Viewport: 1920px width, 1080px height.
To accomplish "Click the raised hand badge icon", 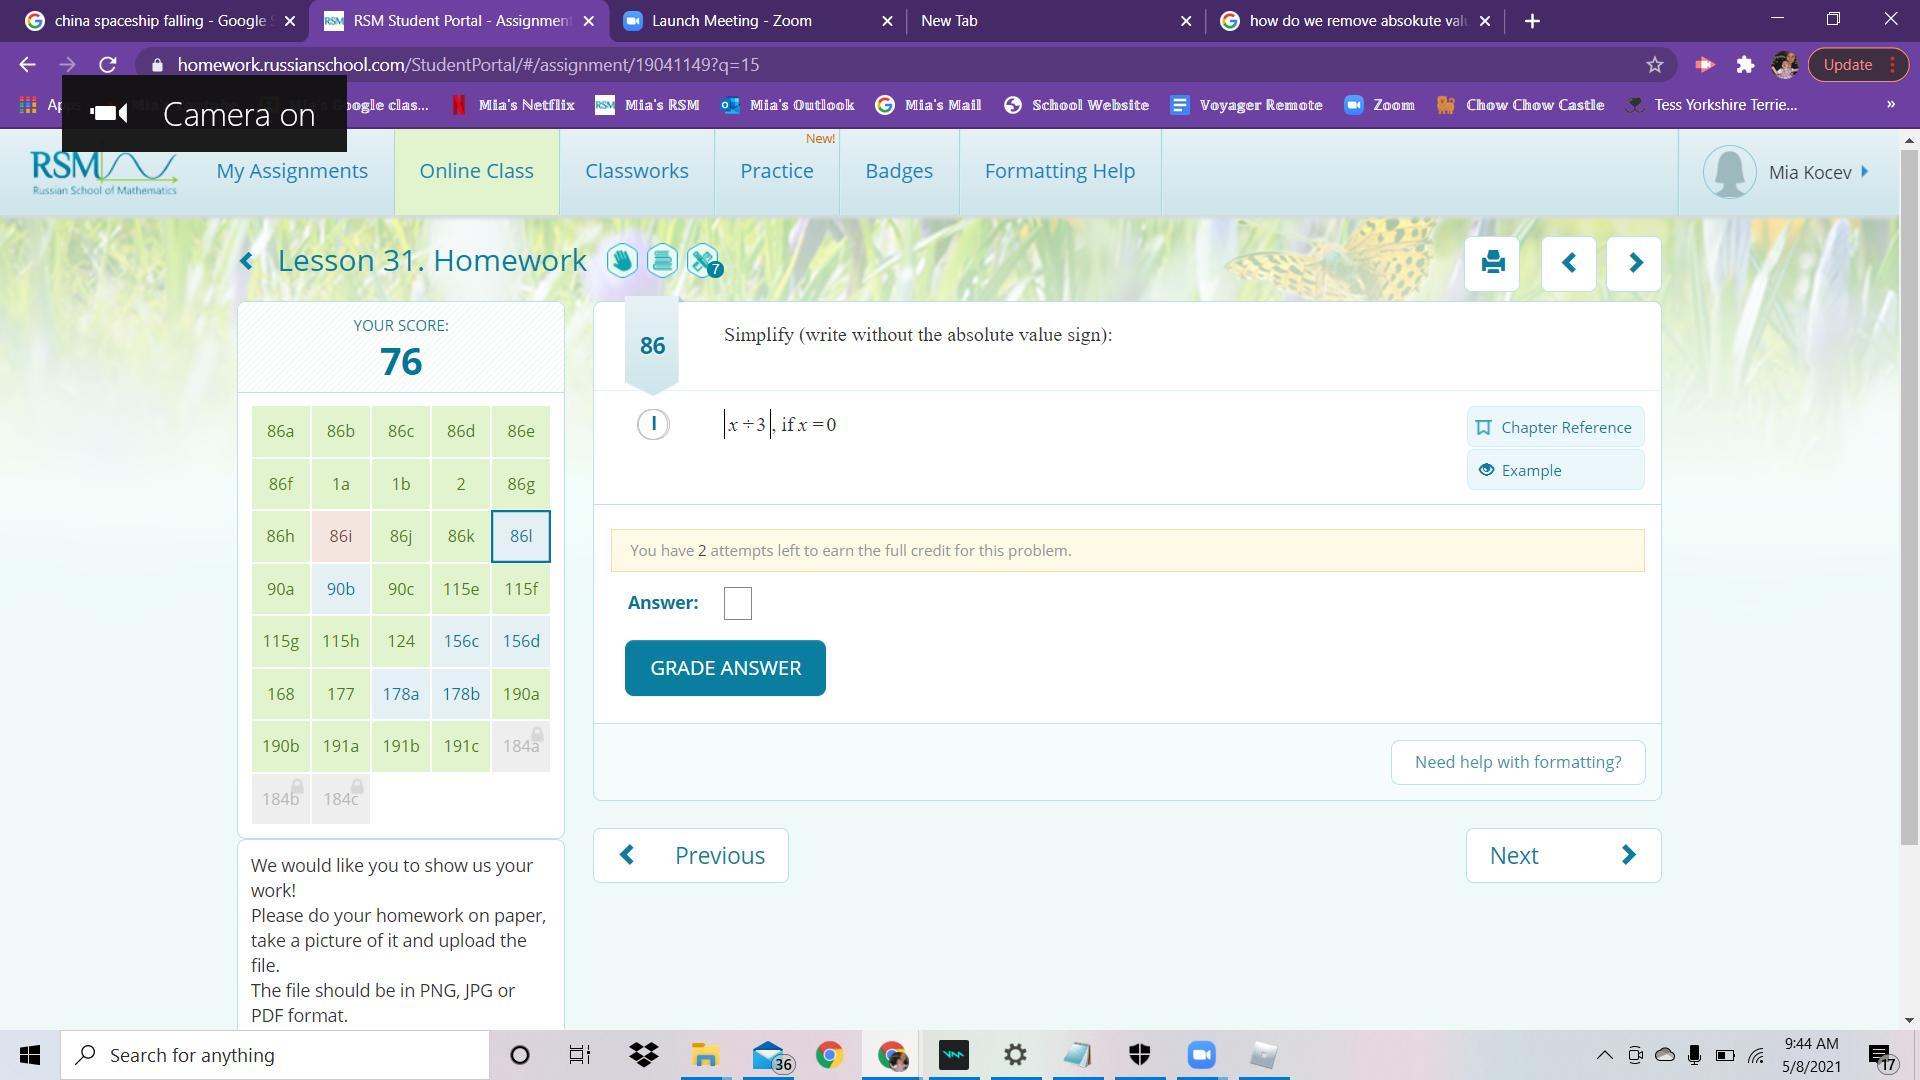I will point(621,261).
